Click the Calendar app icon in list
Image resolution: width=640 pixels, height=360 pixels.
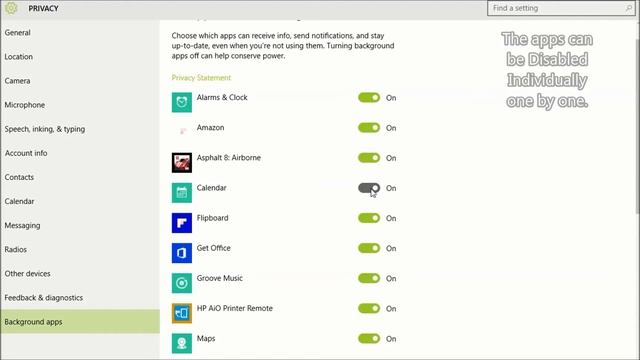coord(182,193)
